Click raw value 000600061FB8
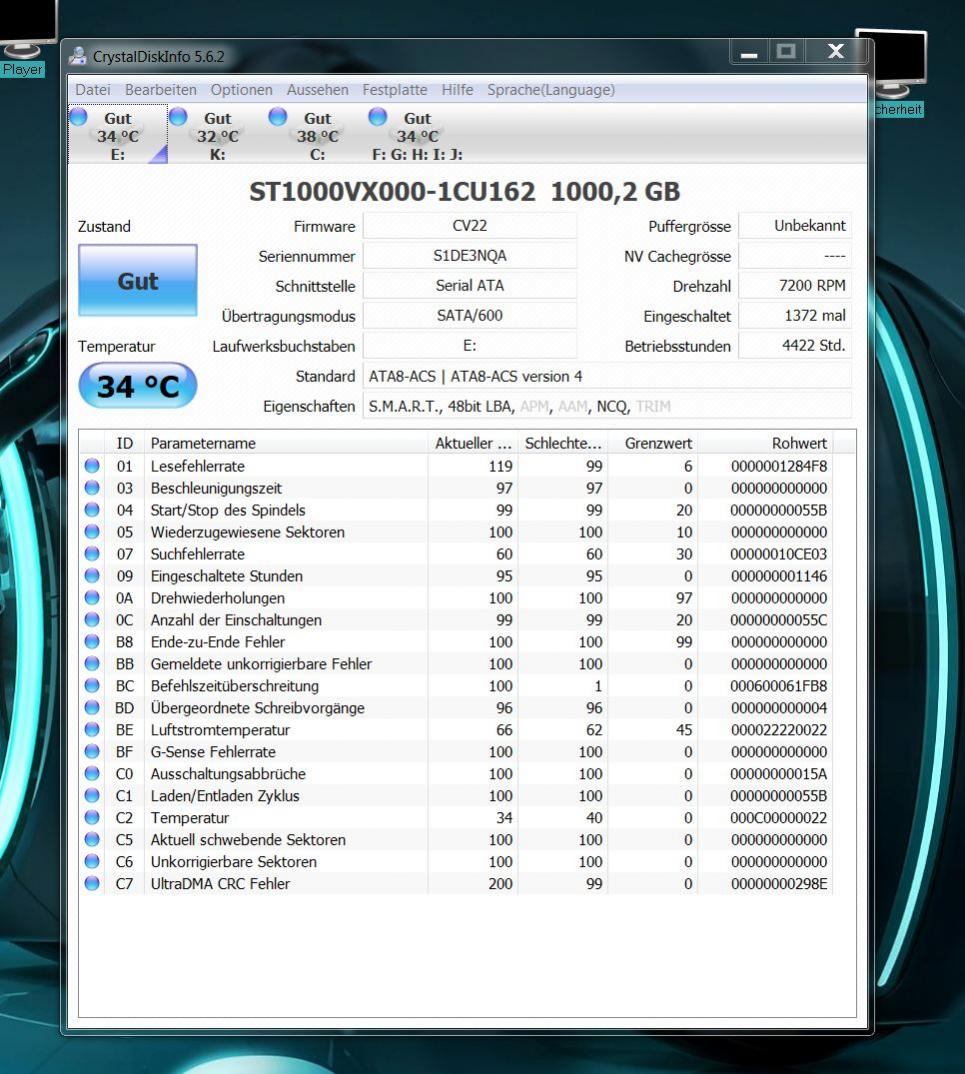 click(x=779, y=686)
